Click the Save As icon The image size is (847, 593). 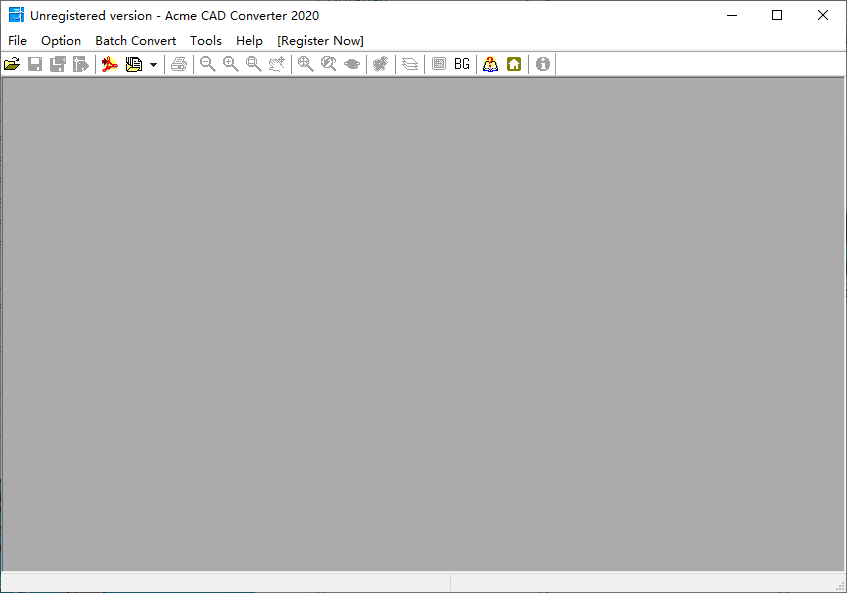tap(58, 64)
